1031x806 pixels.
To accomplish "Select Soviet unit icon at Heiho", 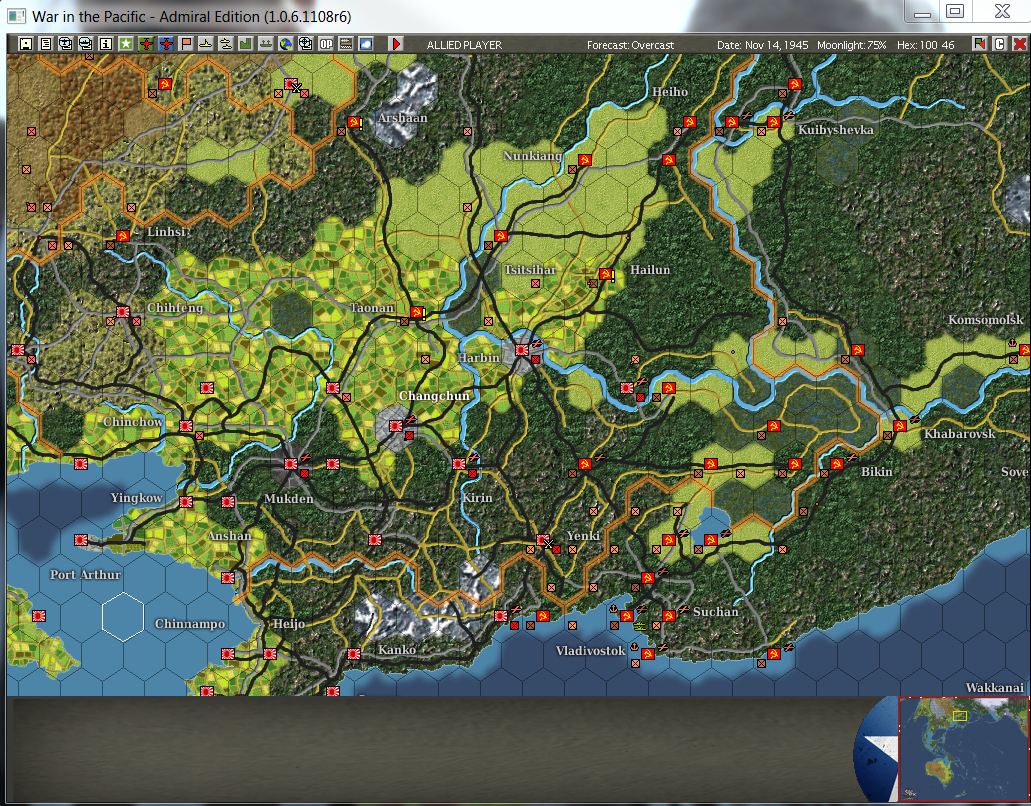I will (x=689, y=122).
